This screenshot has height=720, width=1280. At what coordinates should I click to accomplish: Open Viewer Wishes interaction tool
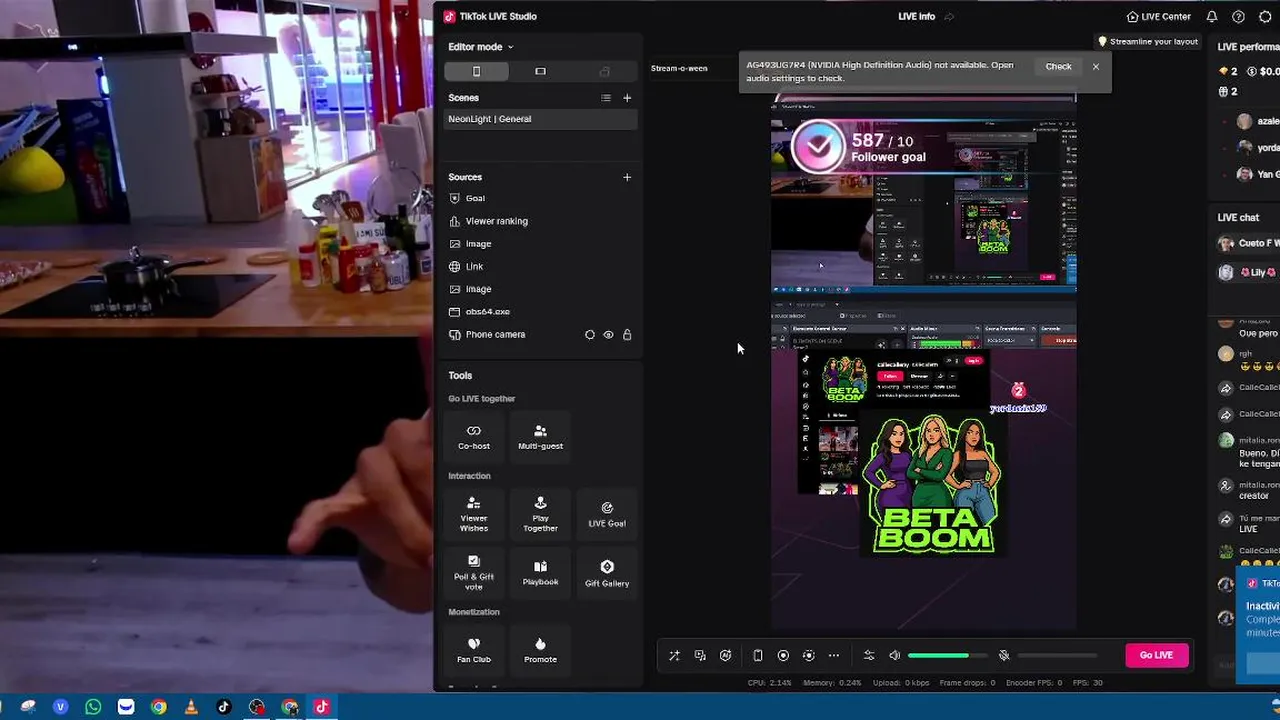pos(474,514)
